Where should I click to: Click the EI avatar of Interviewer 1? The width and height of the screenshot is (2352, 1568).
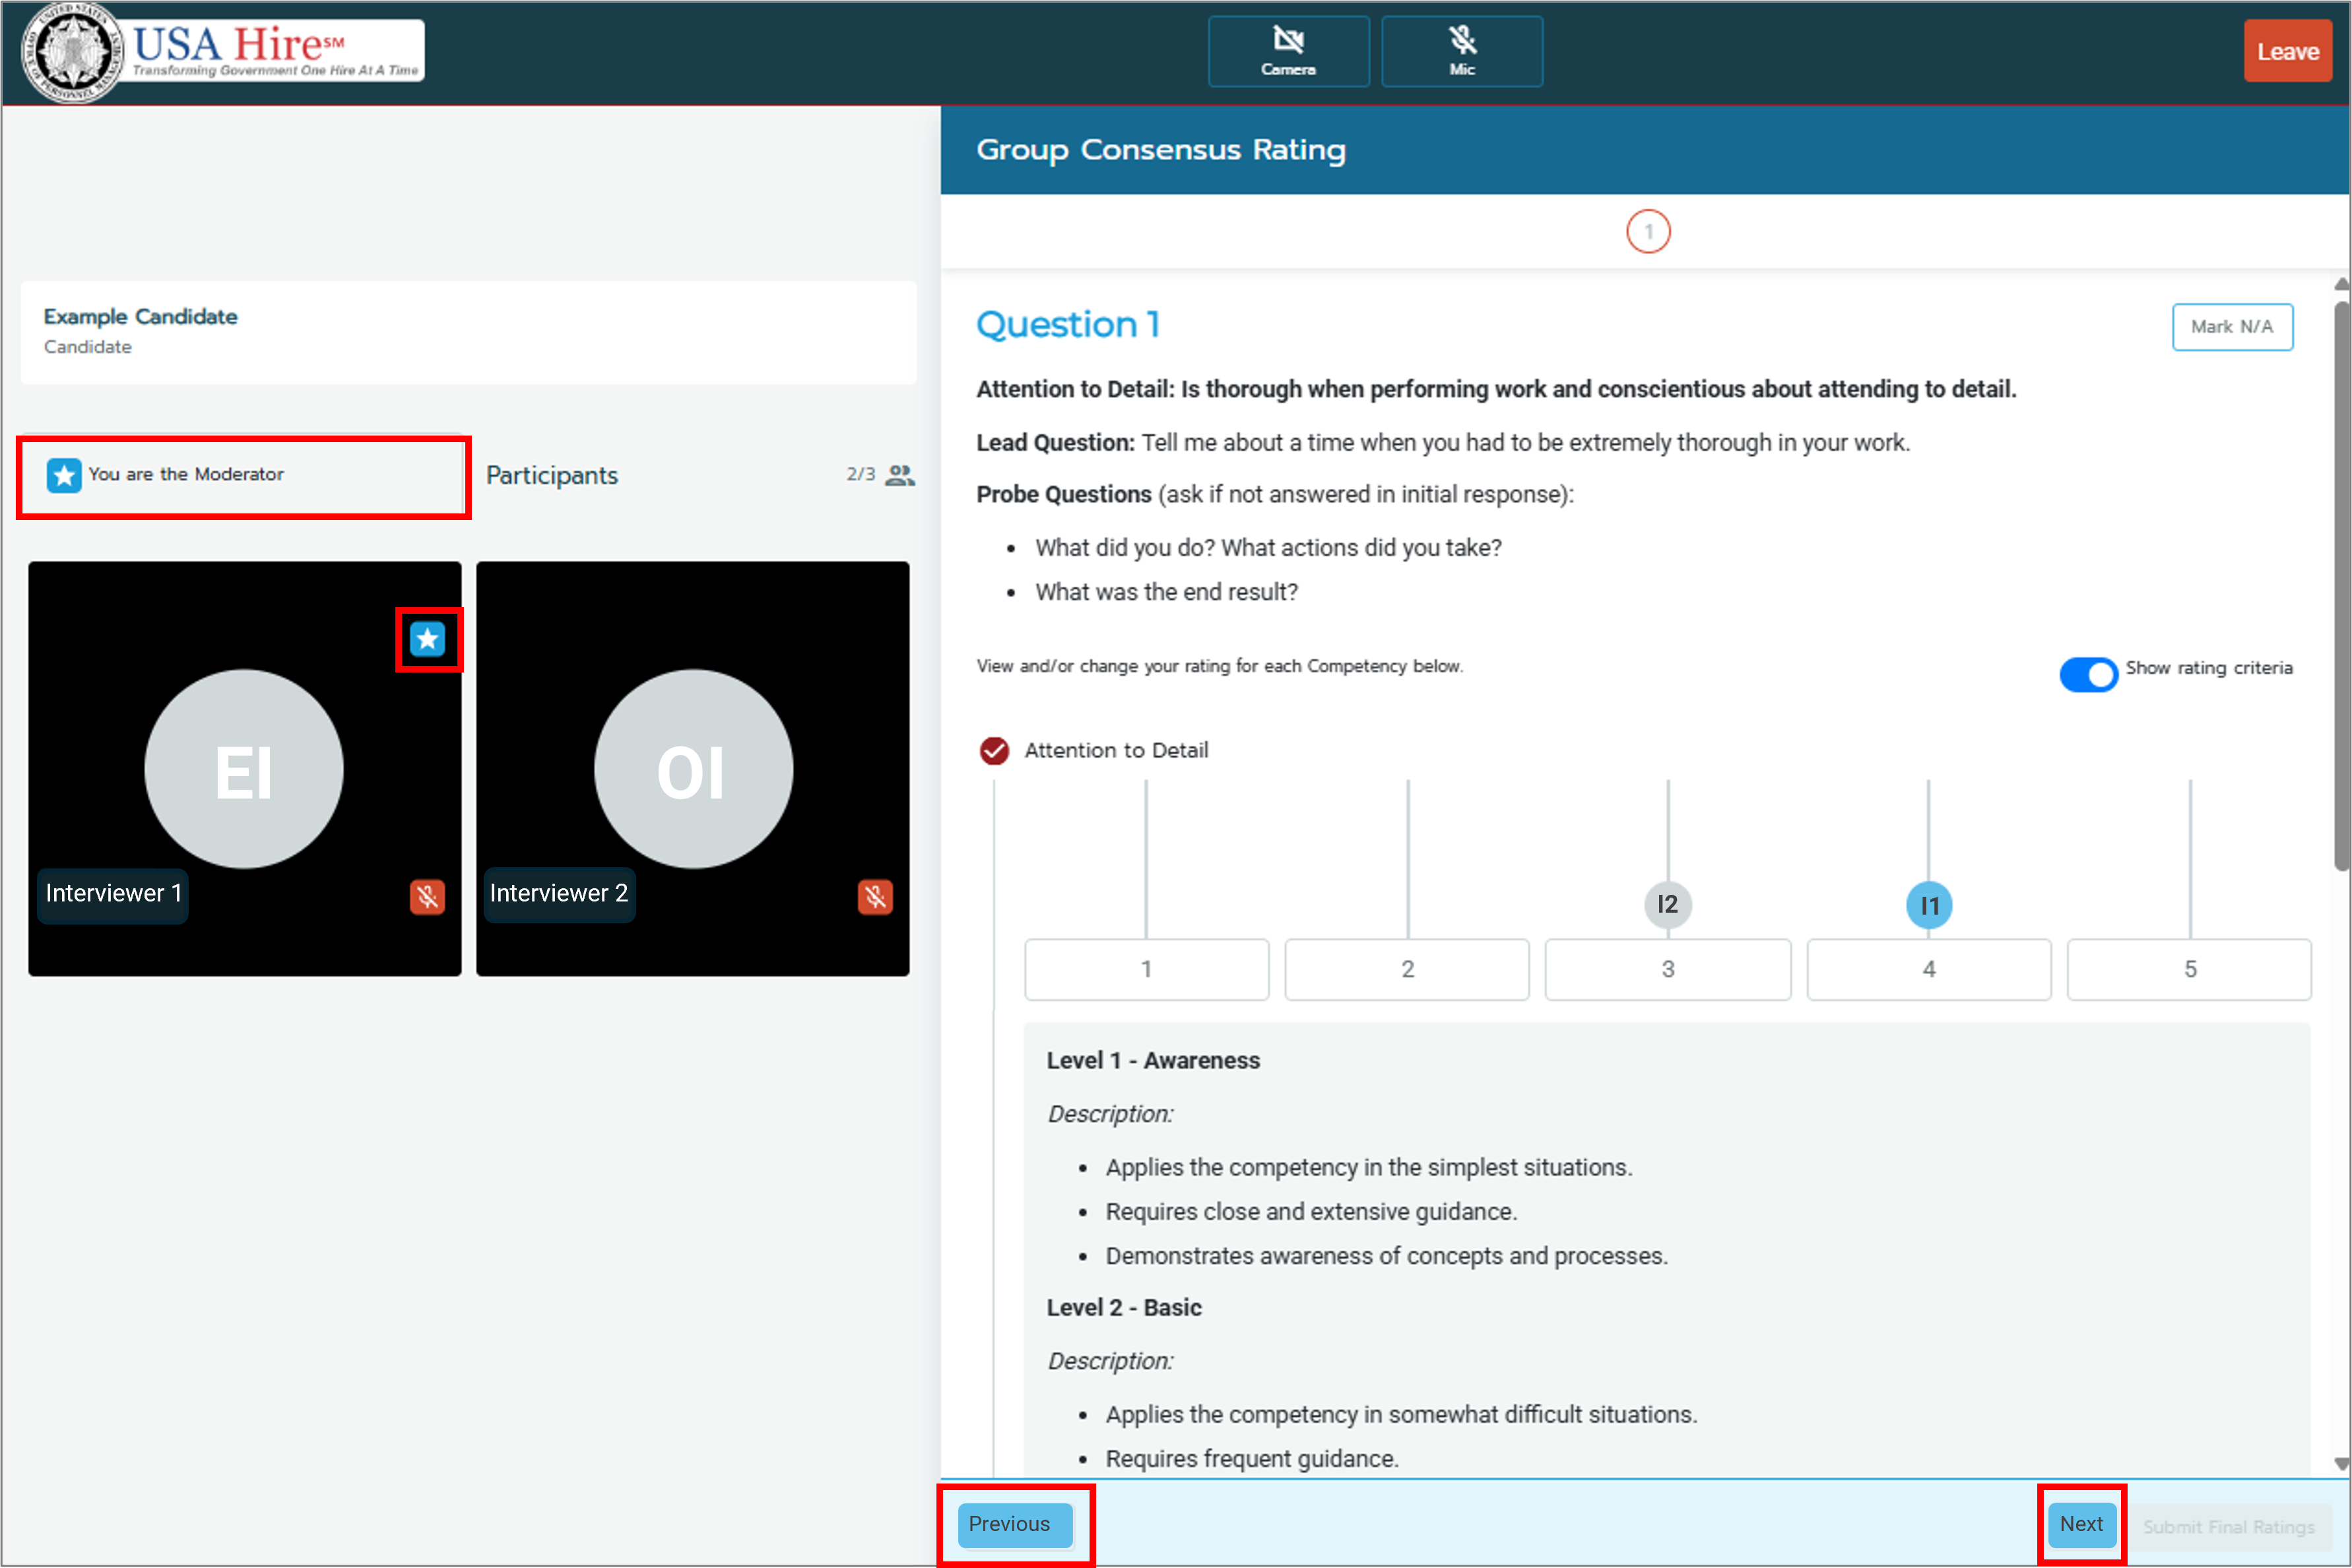[244, 769]
